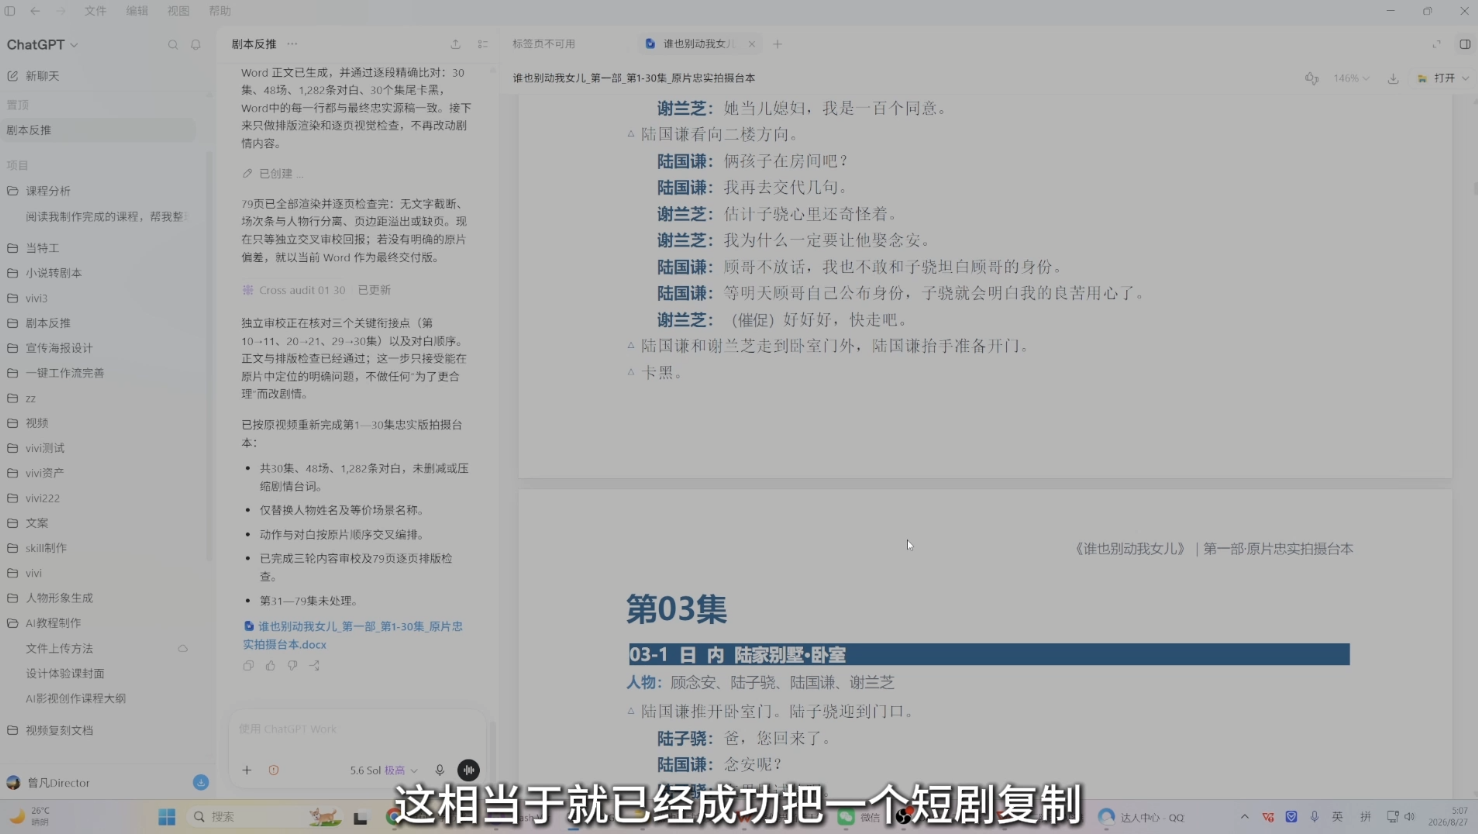Open the sidebar search icon
This screenshot has width=1478, height=834.
pos(173,45)
